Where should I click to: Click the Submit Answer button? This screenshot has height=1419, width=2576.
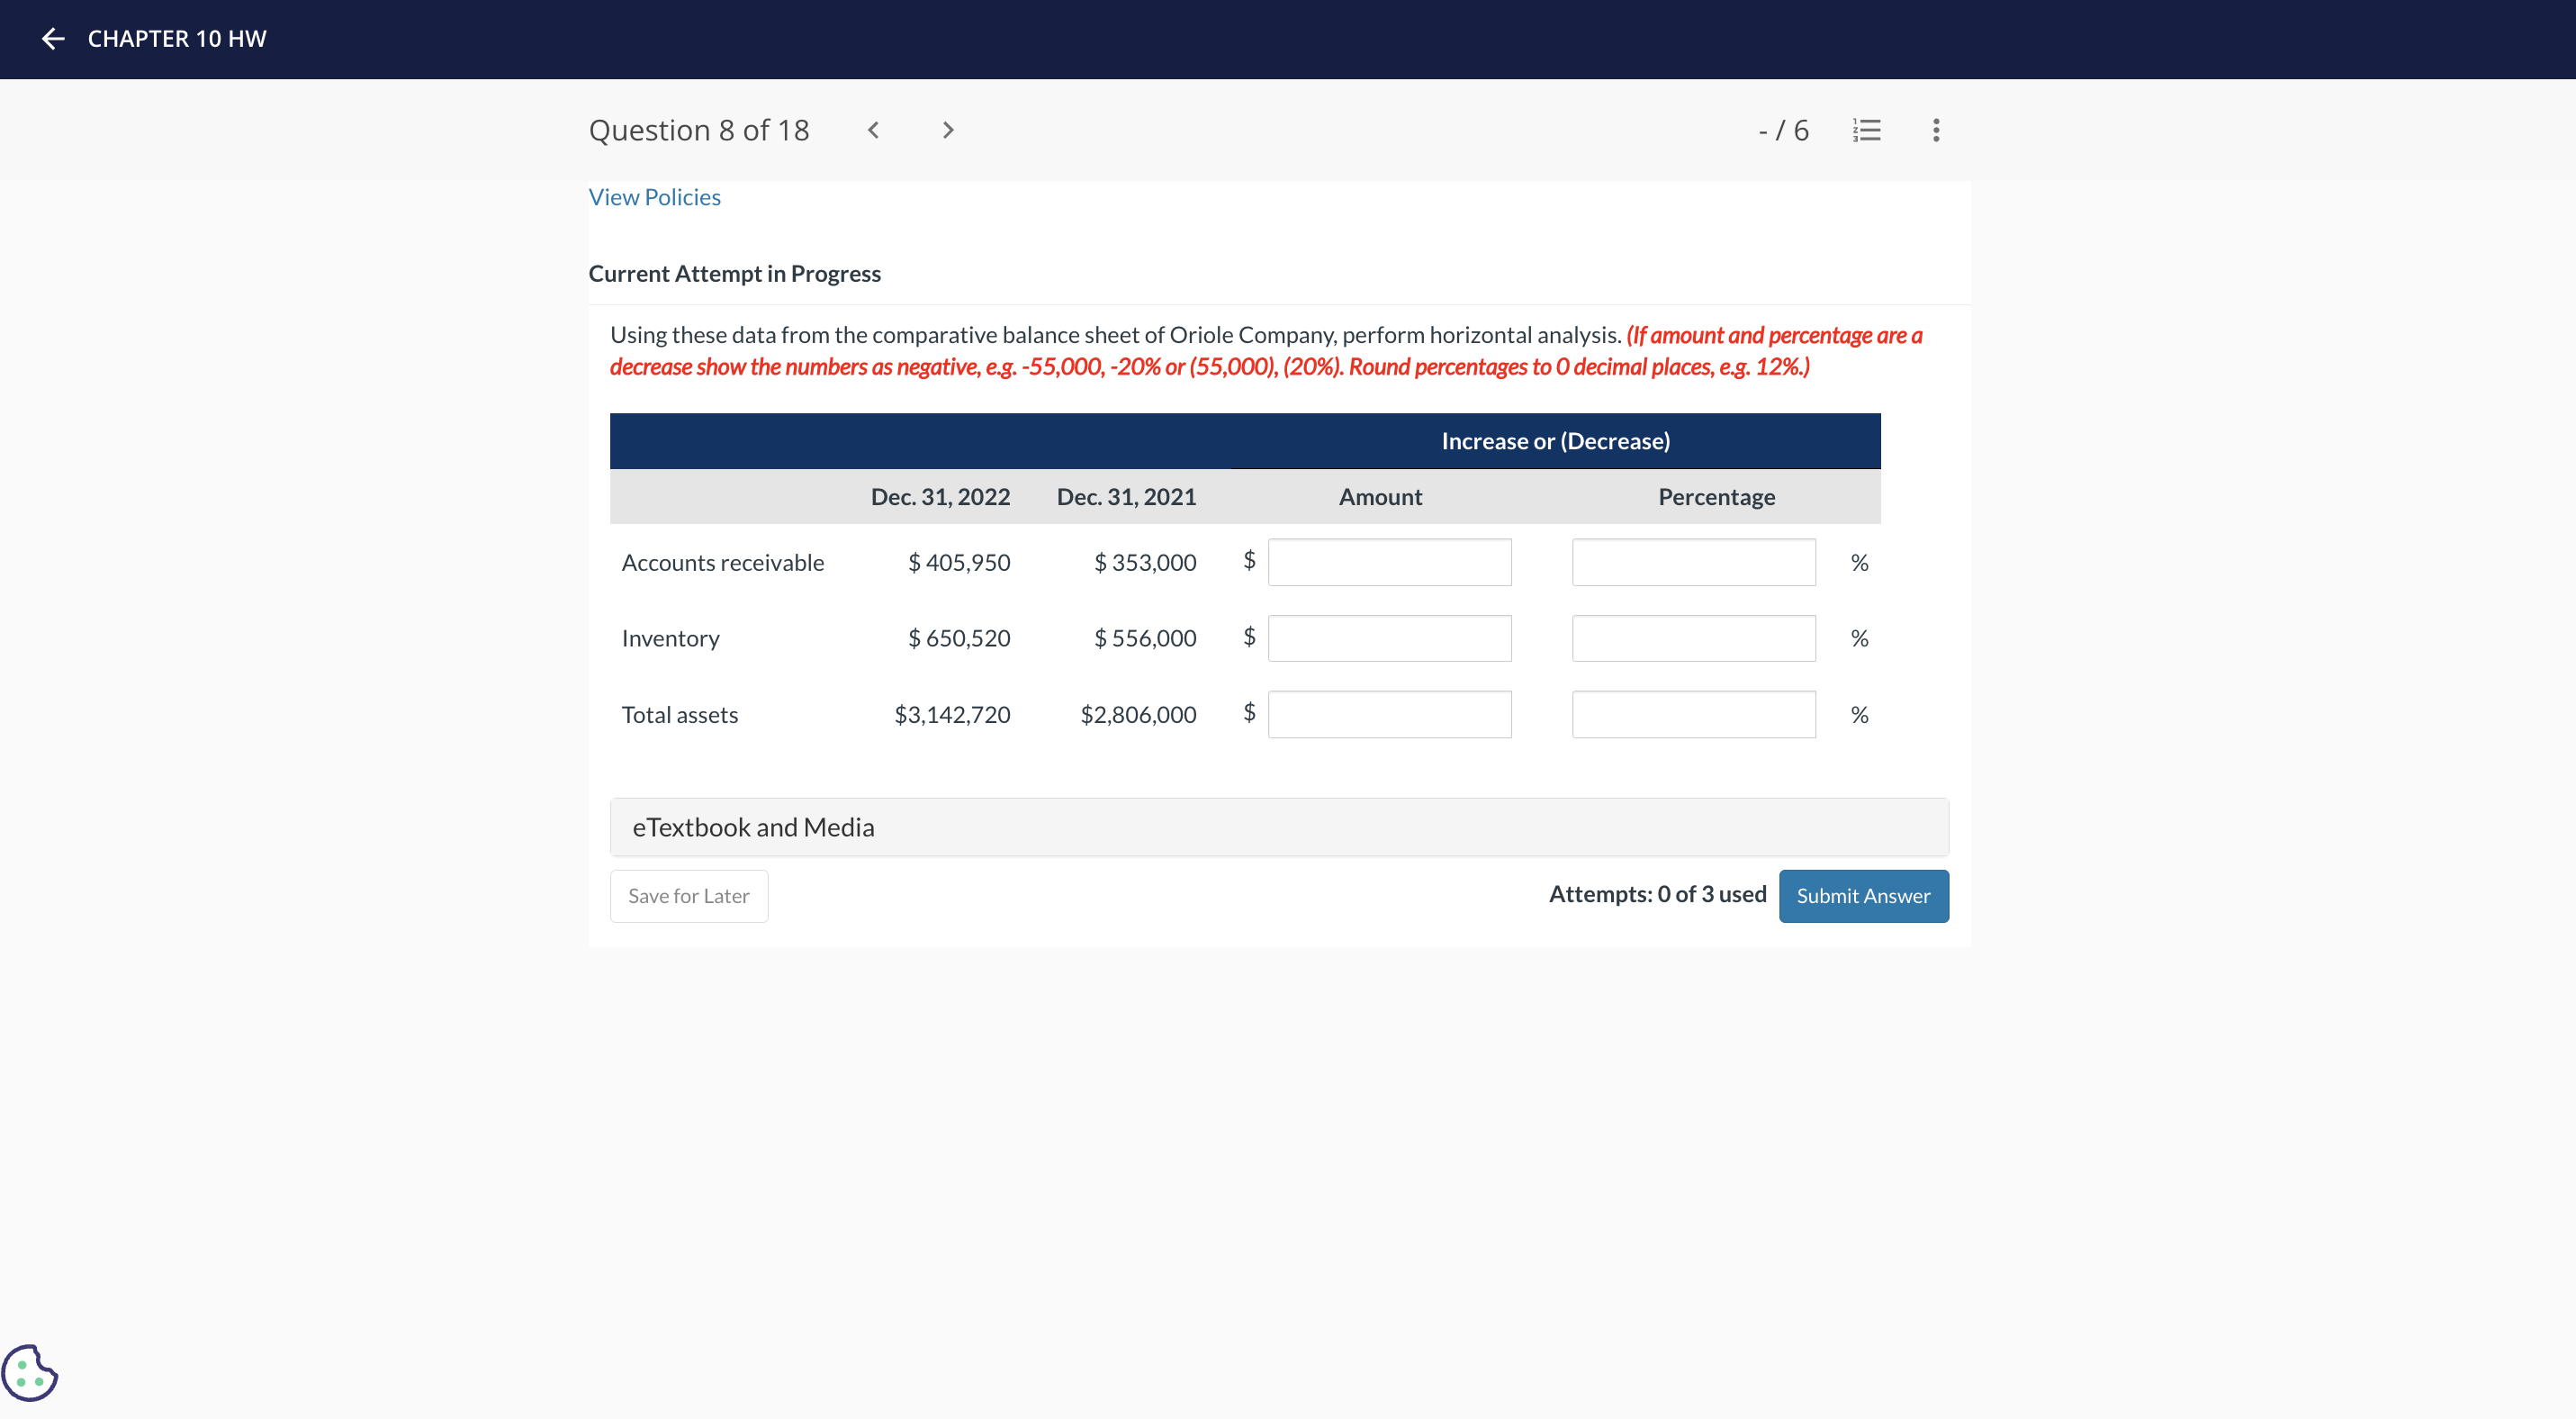click(1862, 896)
